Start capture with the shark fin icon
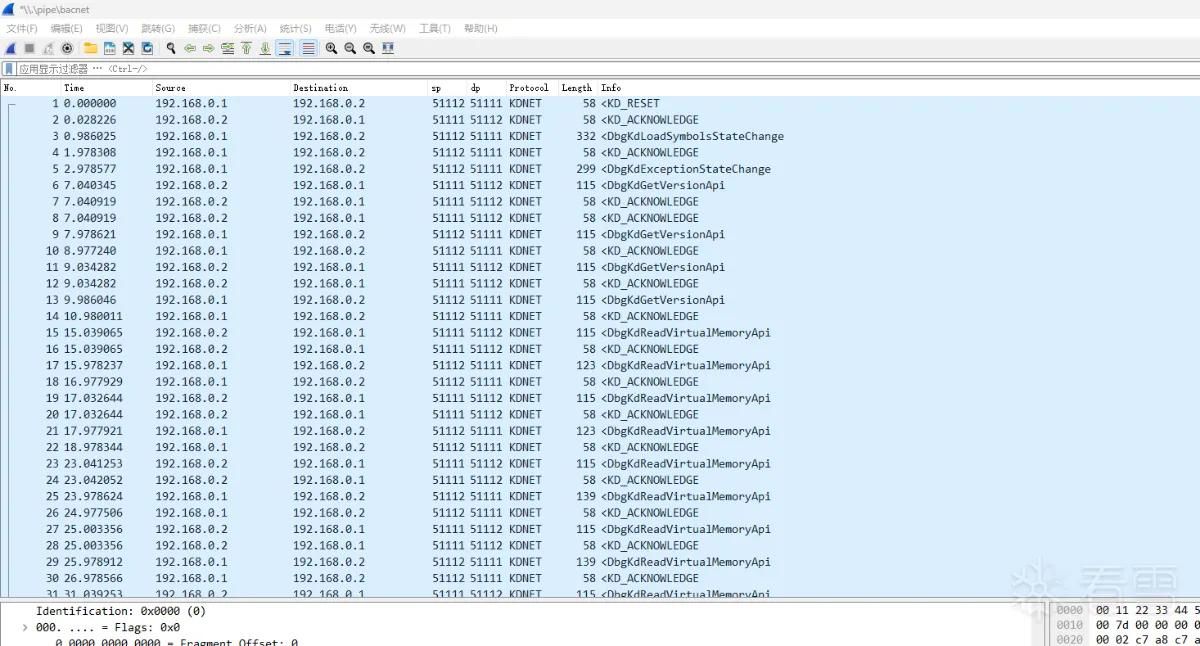Image resolution: width=1200 pixels, height=646 pixels. (x=11, y=48)
